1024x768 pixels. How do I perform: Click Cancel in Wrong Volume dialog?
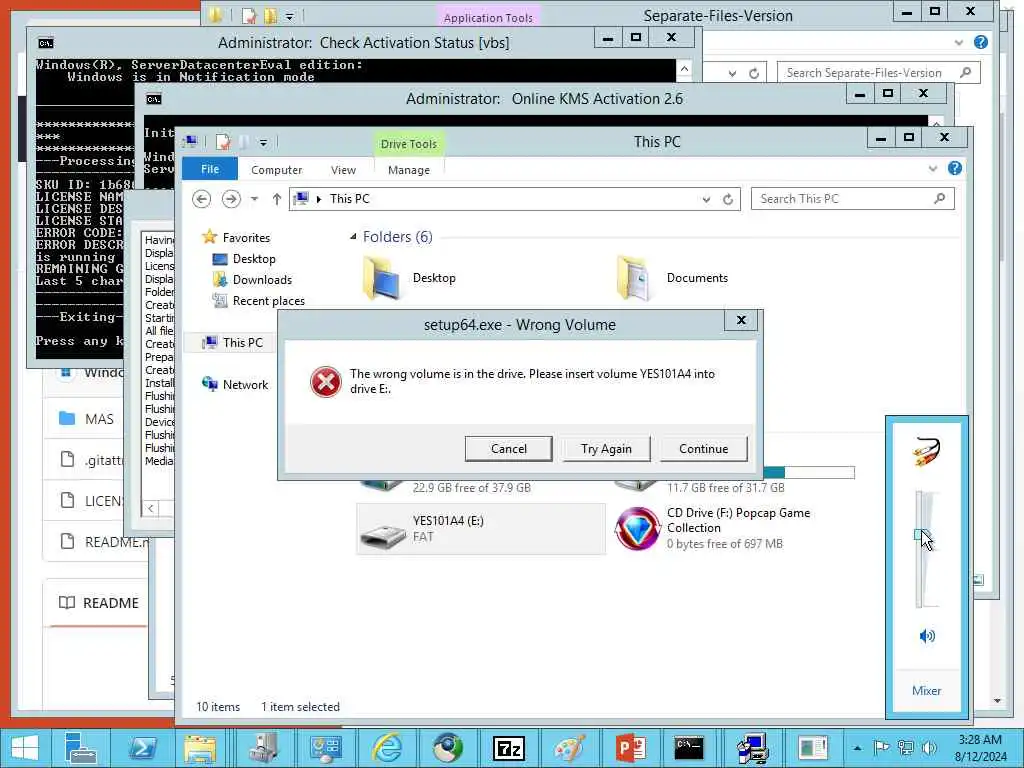coord(509,449)
